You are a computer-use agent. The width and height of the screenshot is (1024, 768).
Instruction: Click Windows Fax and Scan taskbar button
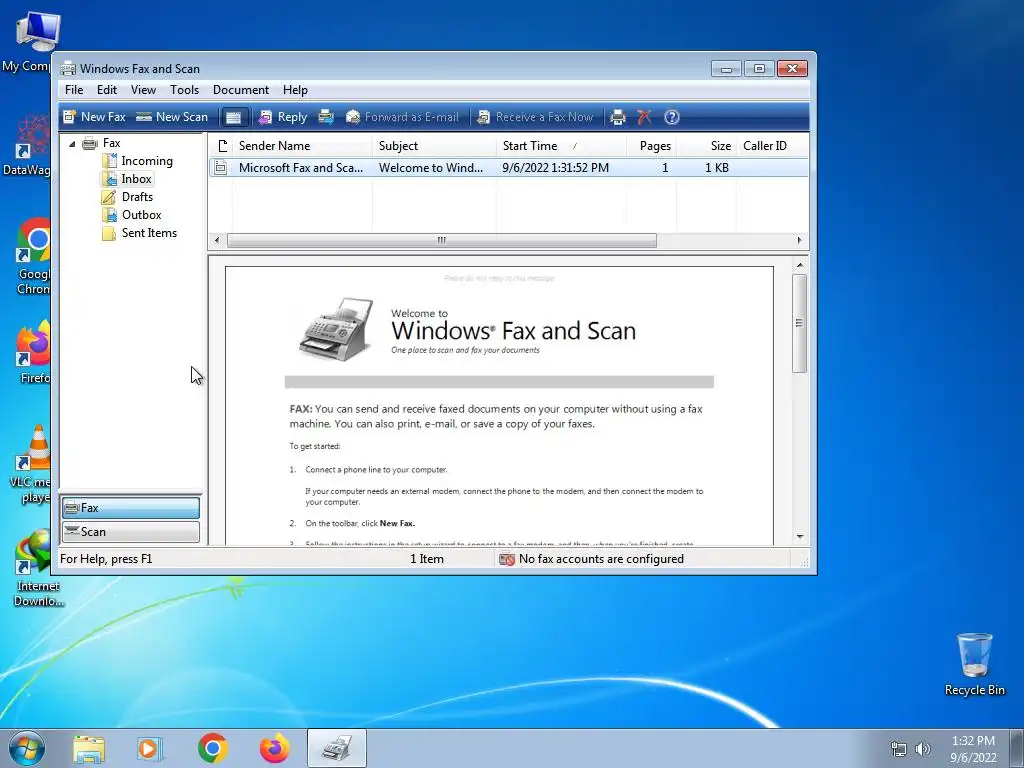point(336,748)
